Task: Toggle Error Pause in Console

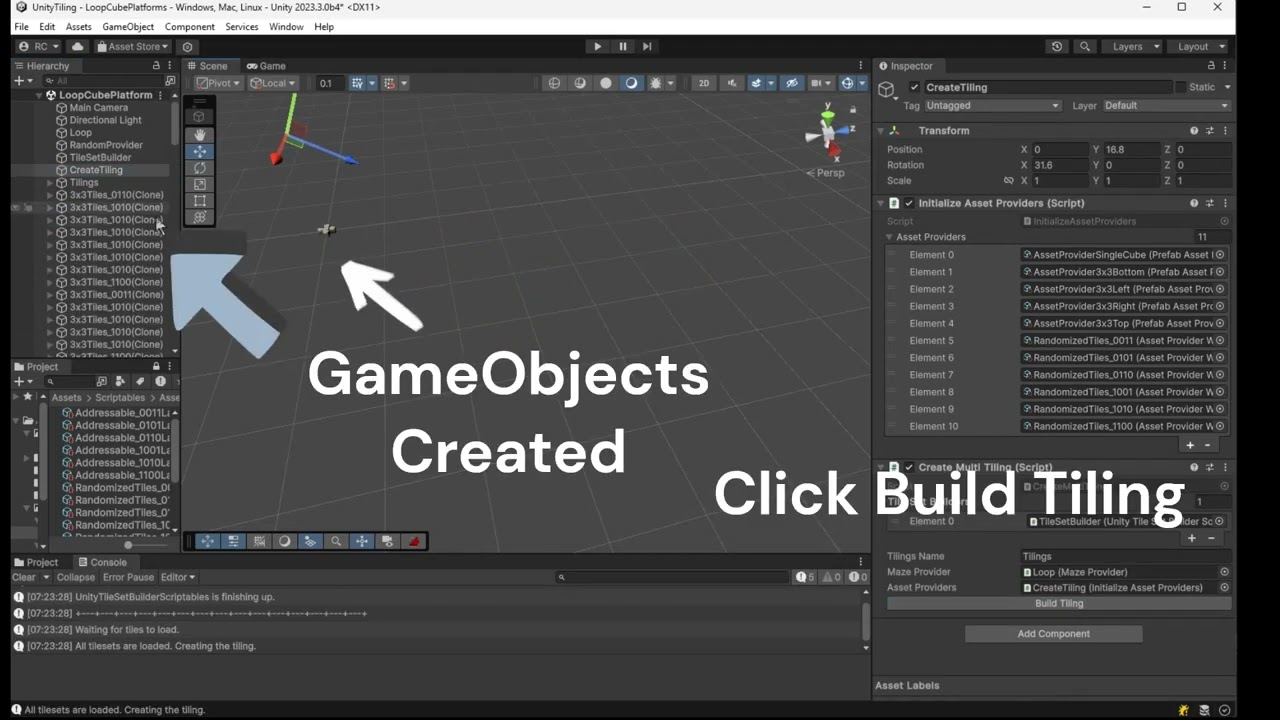Action: point(128,577)
